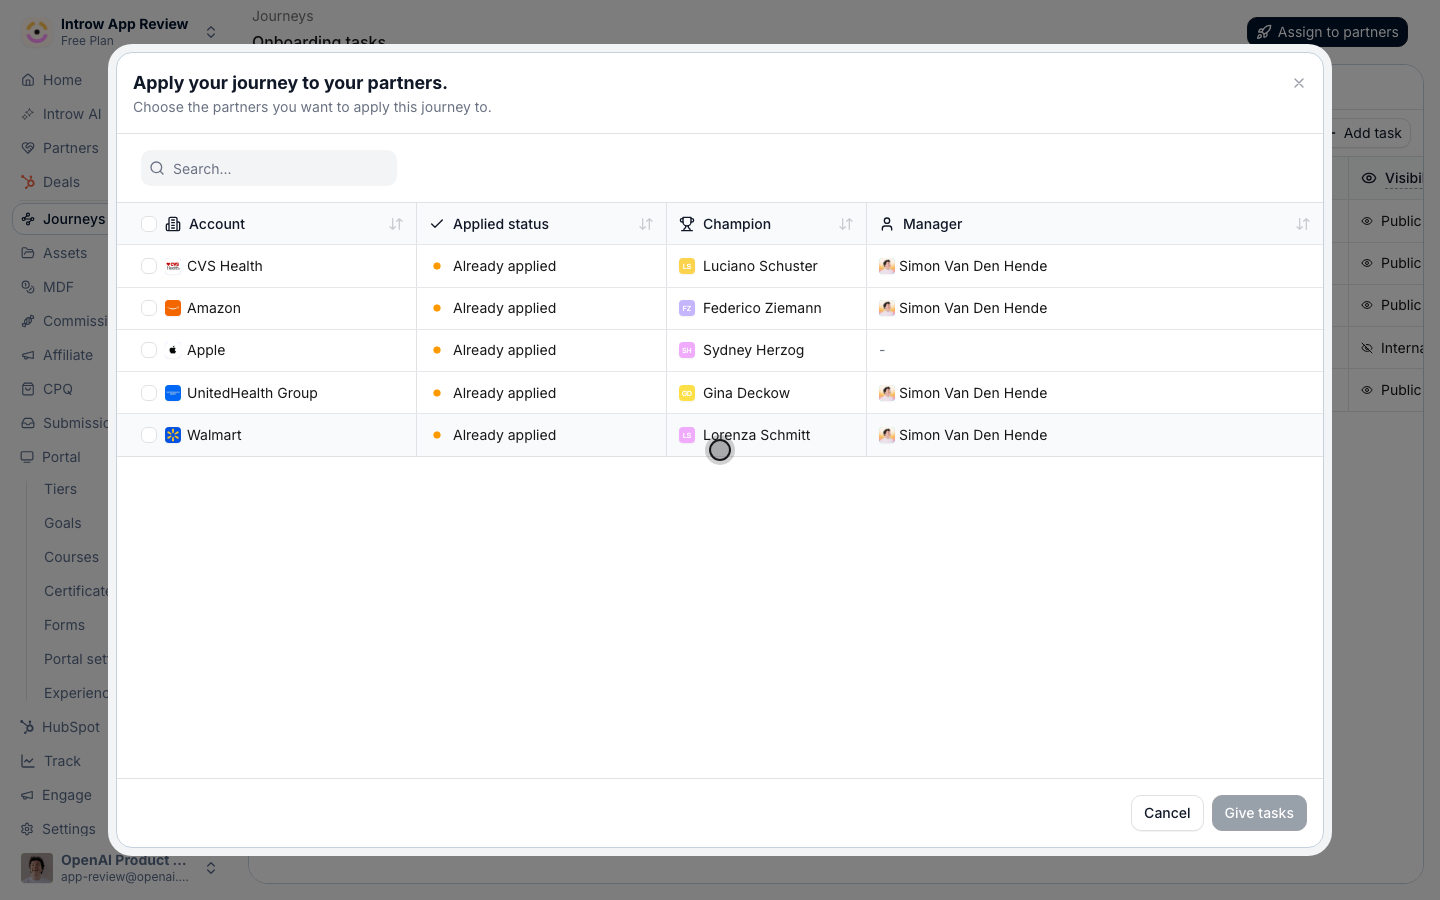This screenshot has width=1440, height=900.
Task: Tick the Apple partner checkbox
Action: click(149, 350)
